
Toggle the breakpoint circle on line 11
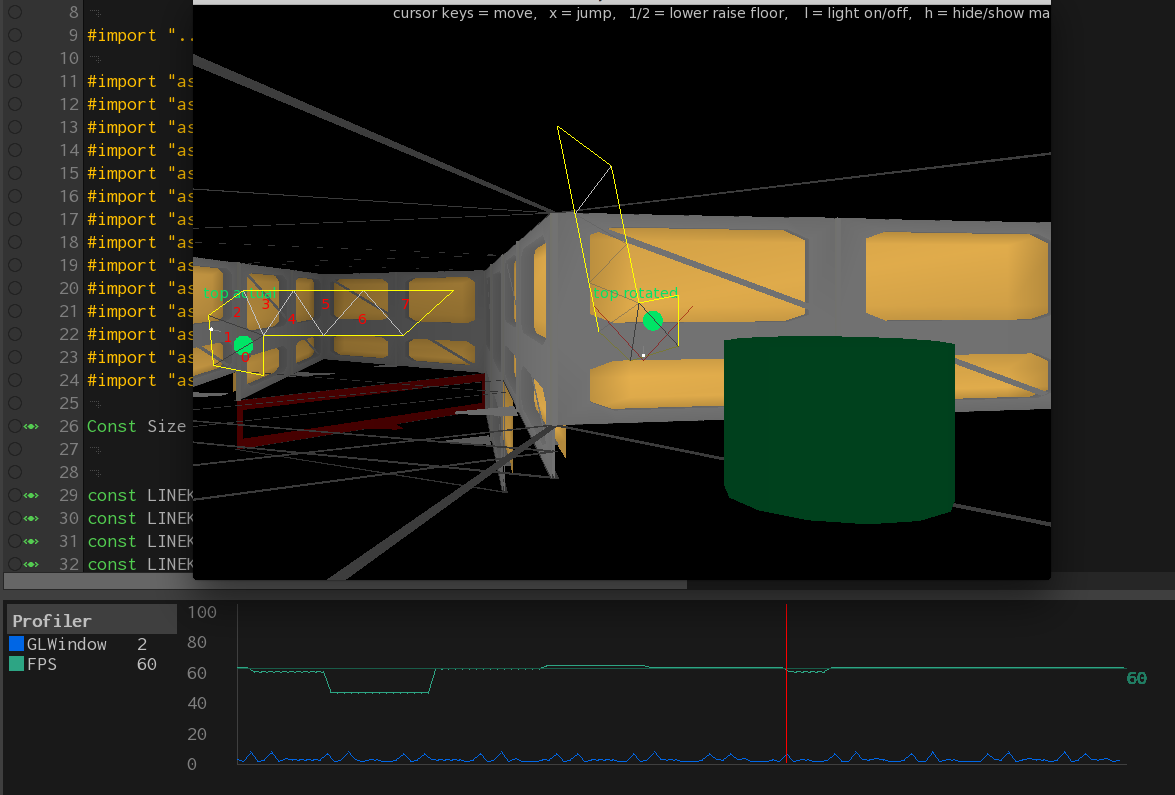(x=14, y=81)
